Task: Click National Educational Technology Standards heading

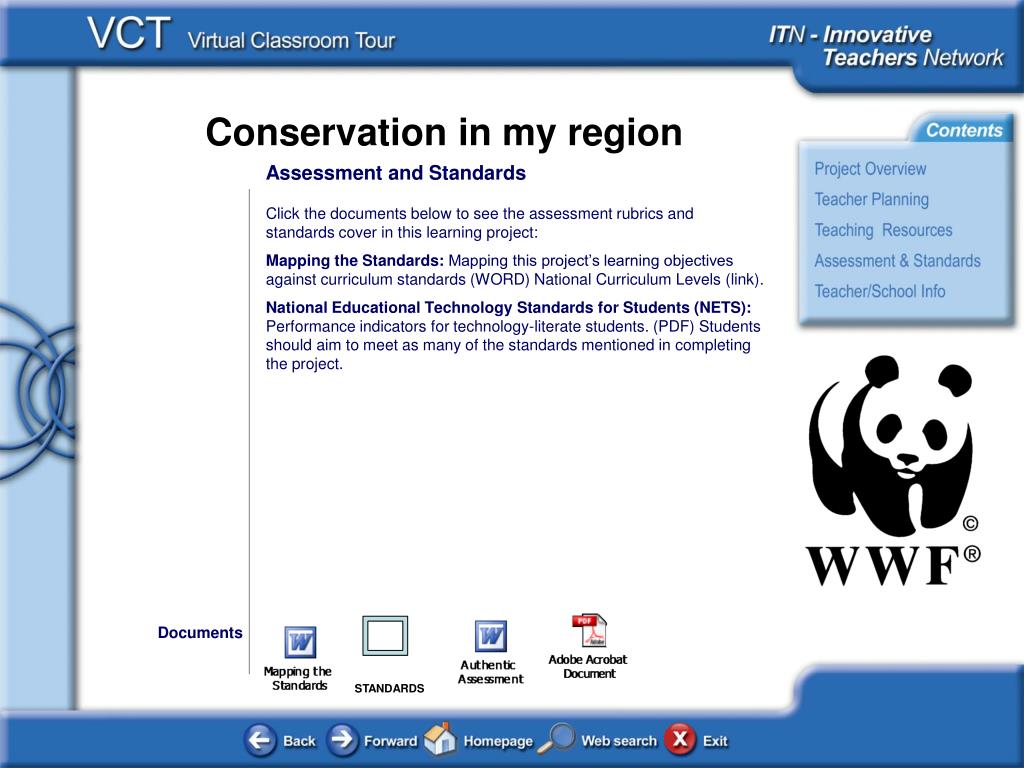Action: coord(508,308)
